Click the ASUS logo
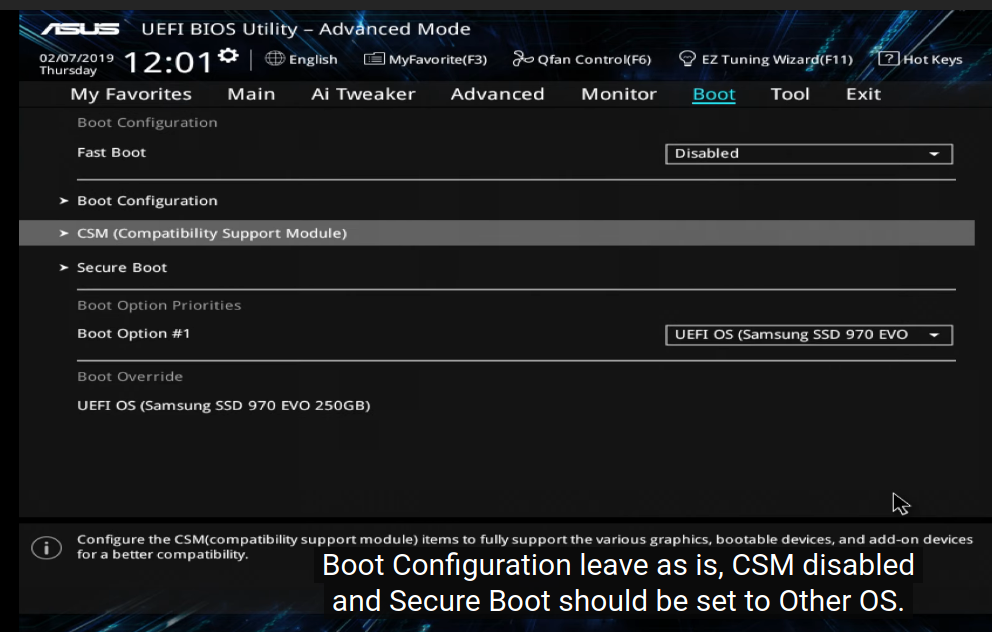Image resolution: width=992 pixels, height=632 pixels. click(80, 29)
